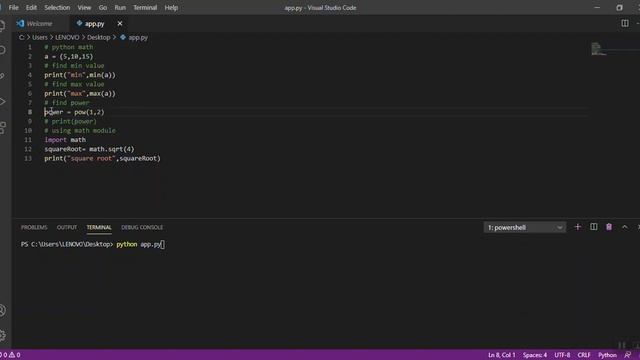
Task: Open Run and Debug view
Action: point(2,102)
